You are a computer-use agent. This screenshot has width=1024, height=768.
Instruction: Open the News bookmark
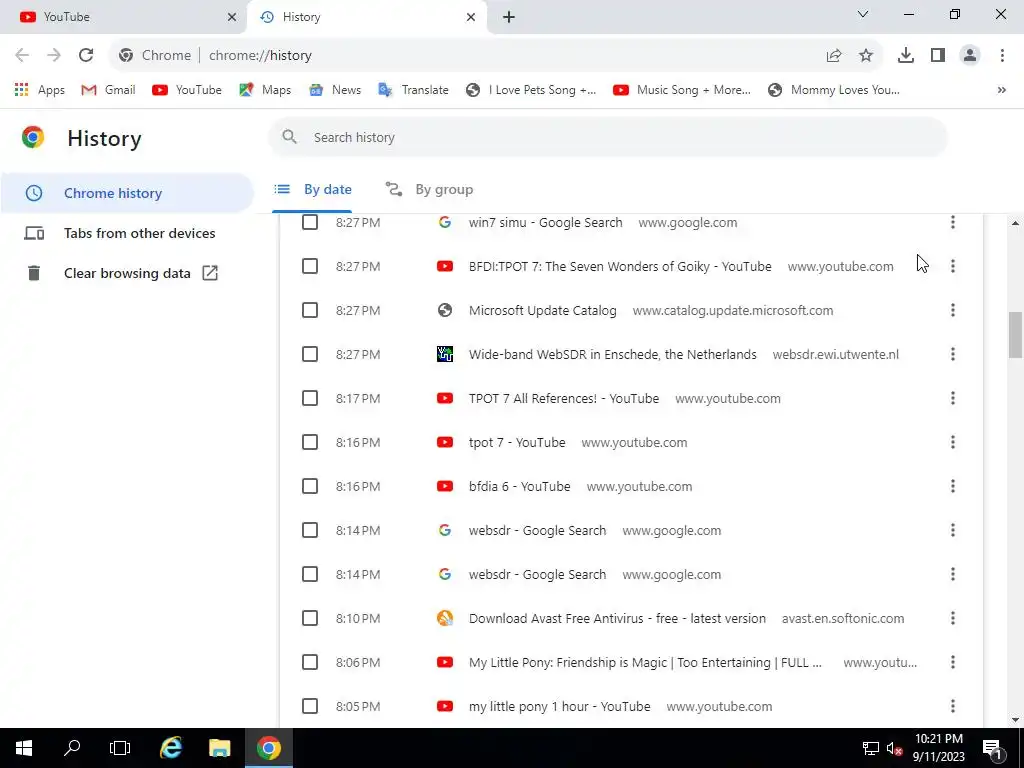pyautogui.click(x=335, y=90)
